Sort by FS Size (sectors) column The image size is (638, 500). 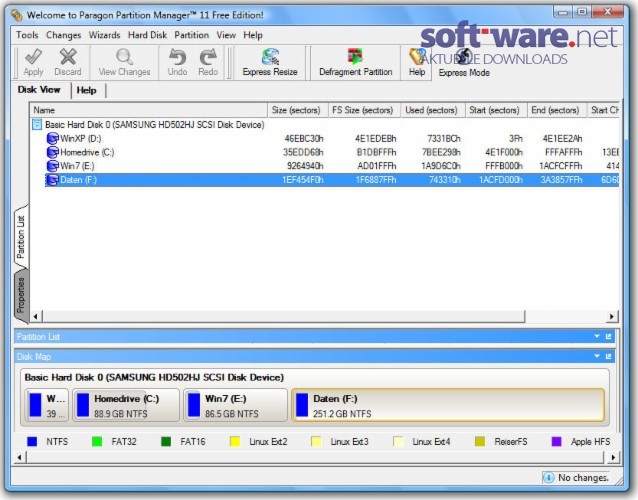point(364,110)
